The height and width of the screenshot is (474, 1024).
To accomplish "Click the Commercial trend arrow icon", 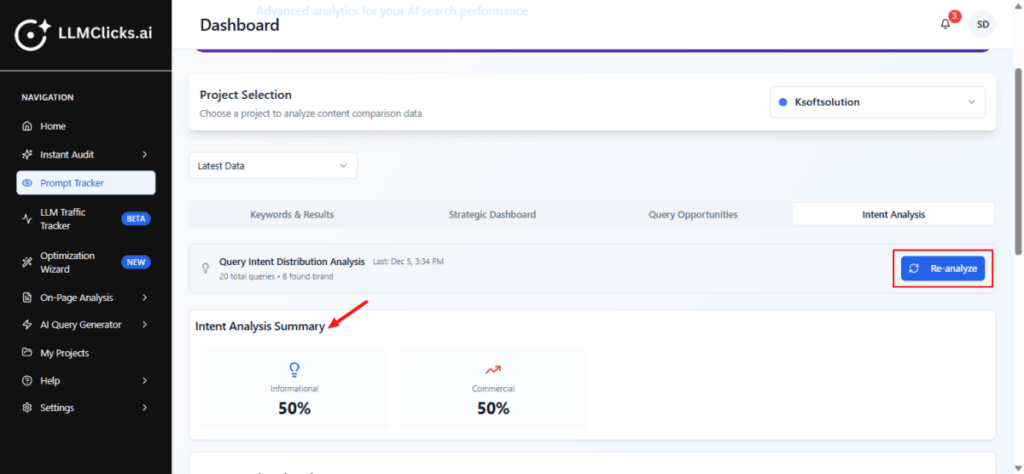I will (x=492, y=370).
